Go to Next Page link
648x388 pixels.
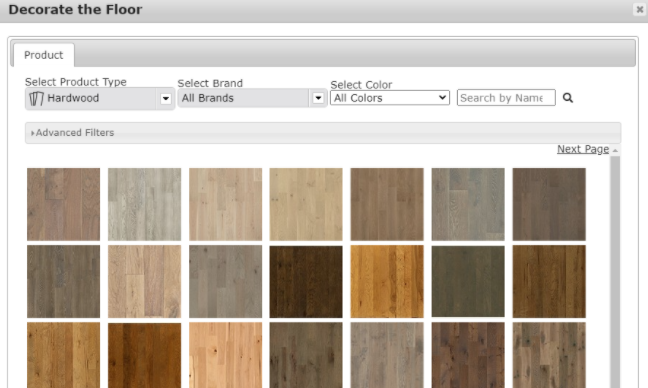583,149
